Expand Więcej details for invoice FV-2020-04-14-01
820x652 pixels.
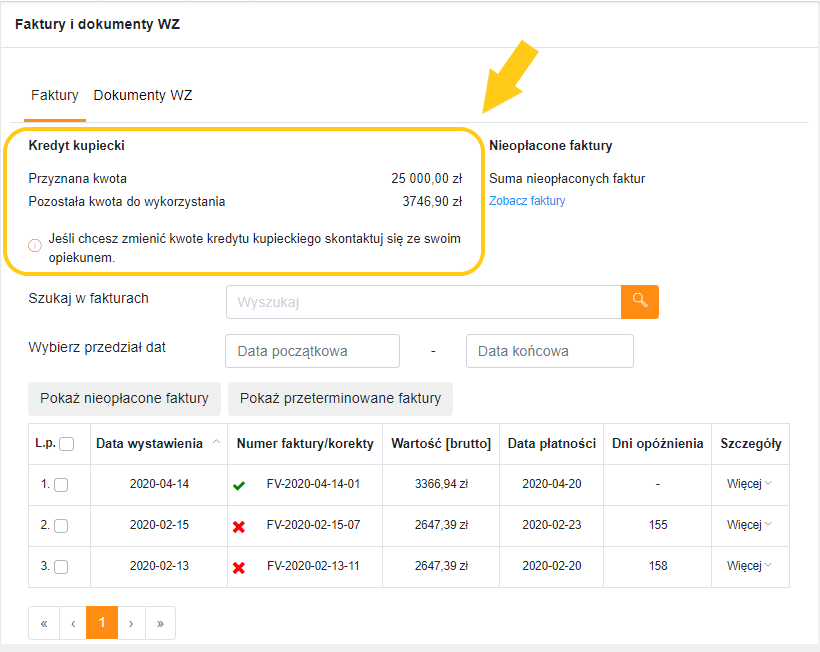pyautogui.click(x=749, y=484)
